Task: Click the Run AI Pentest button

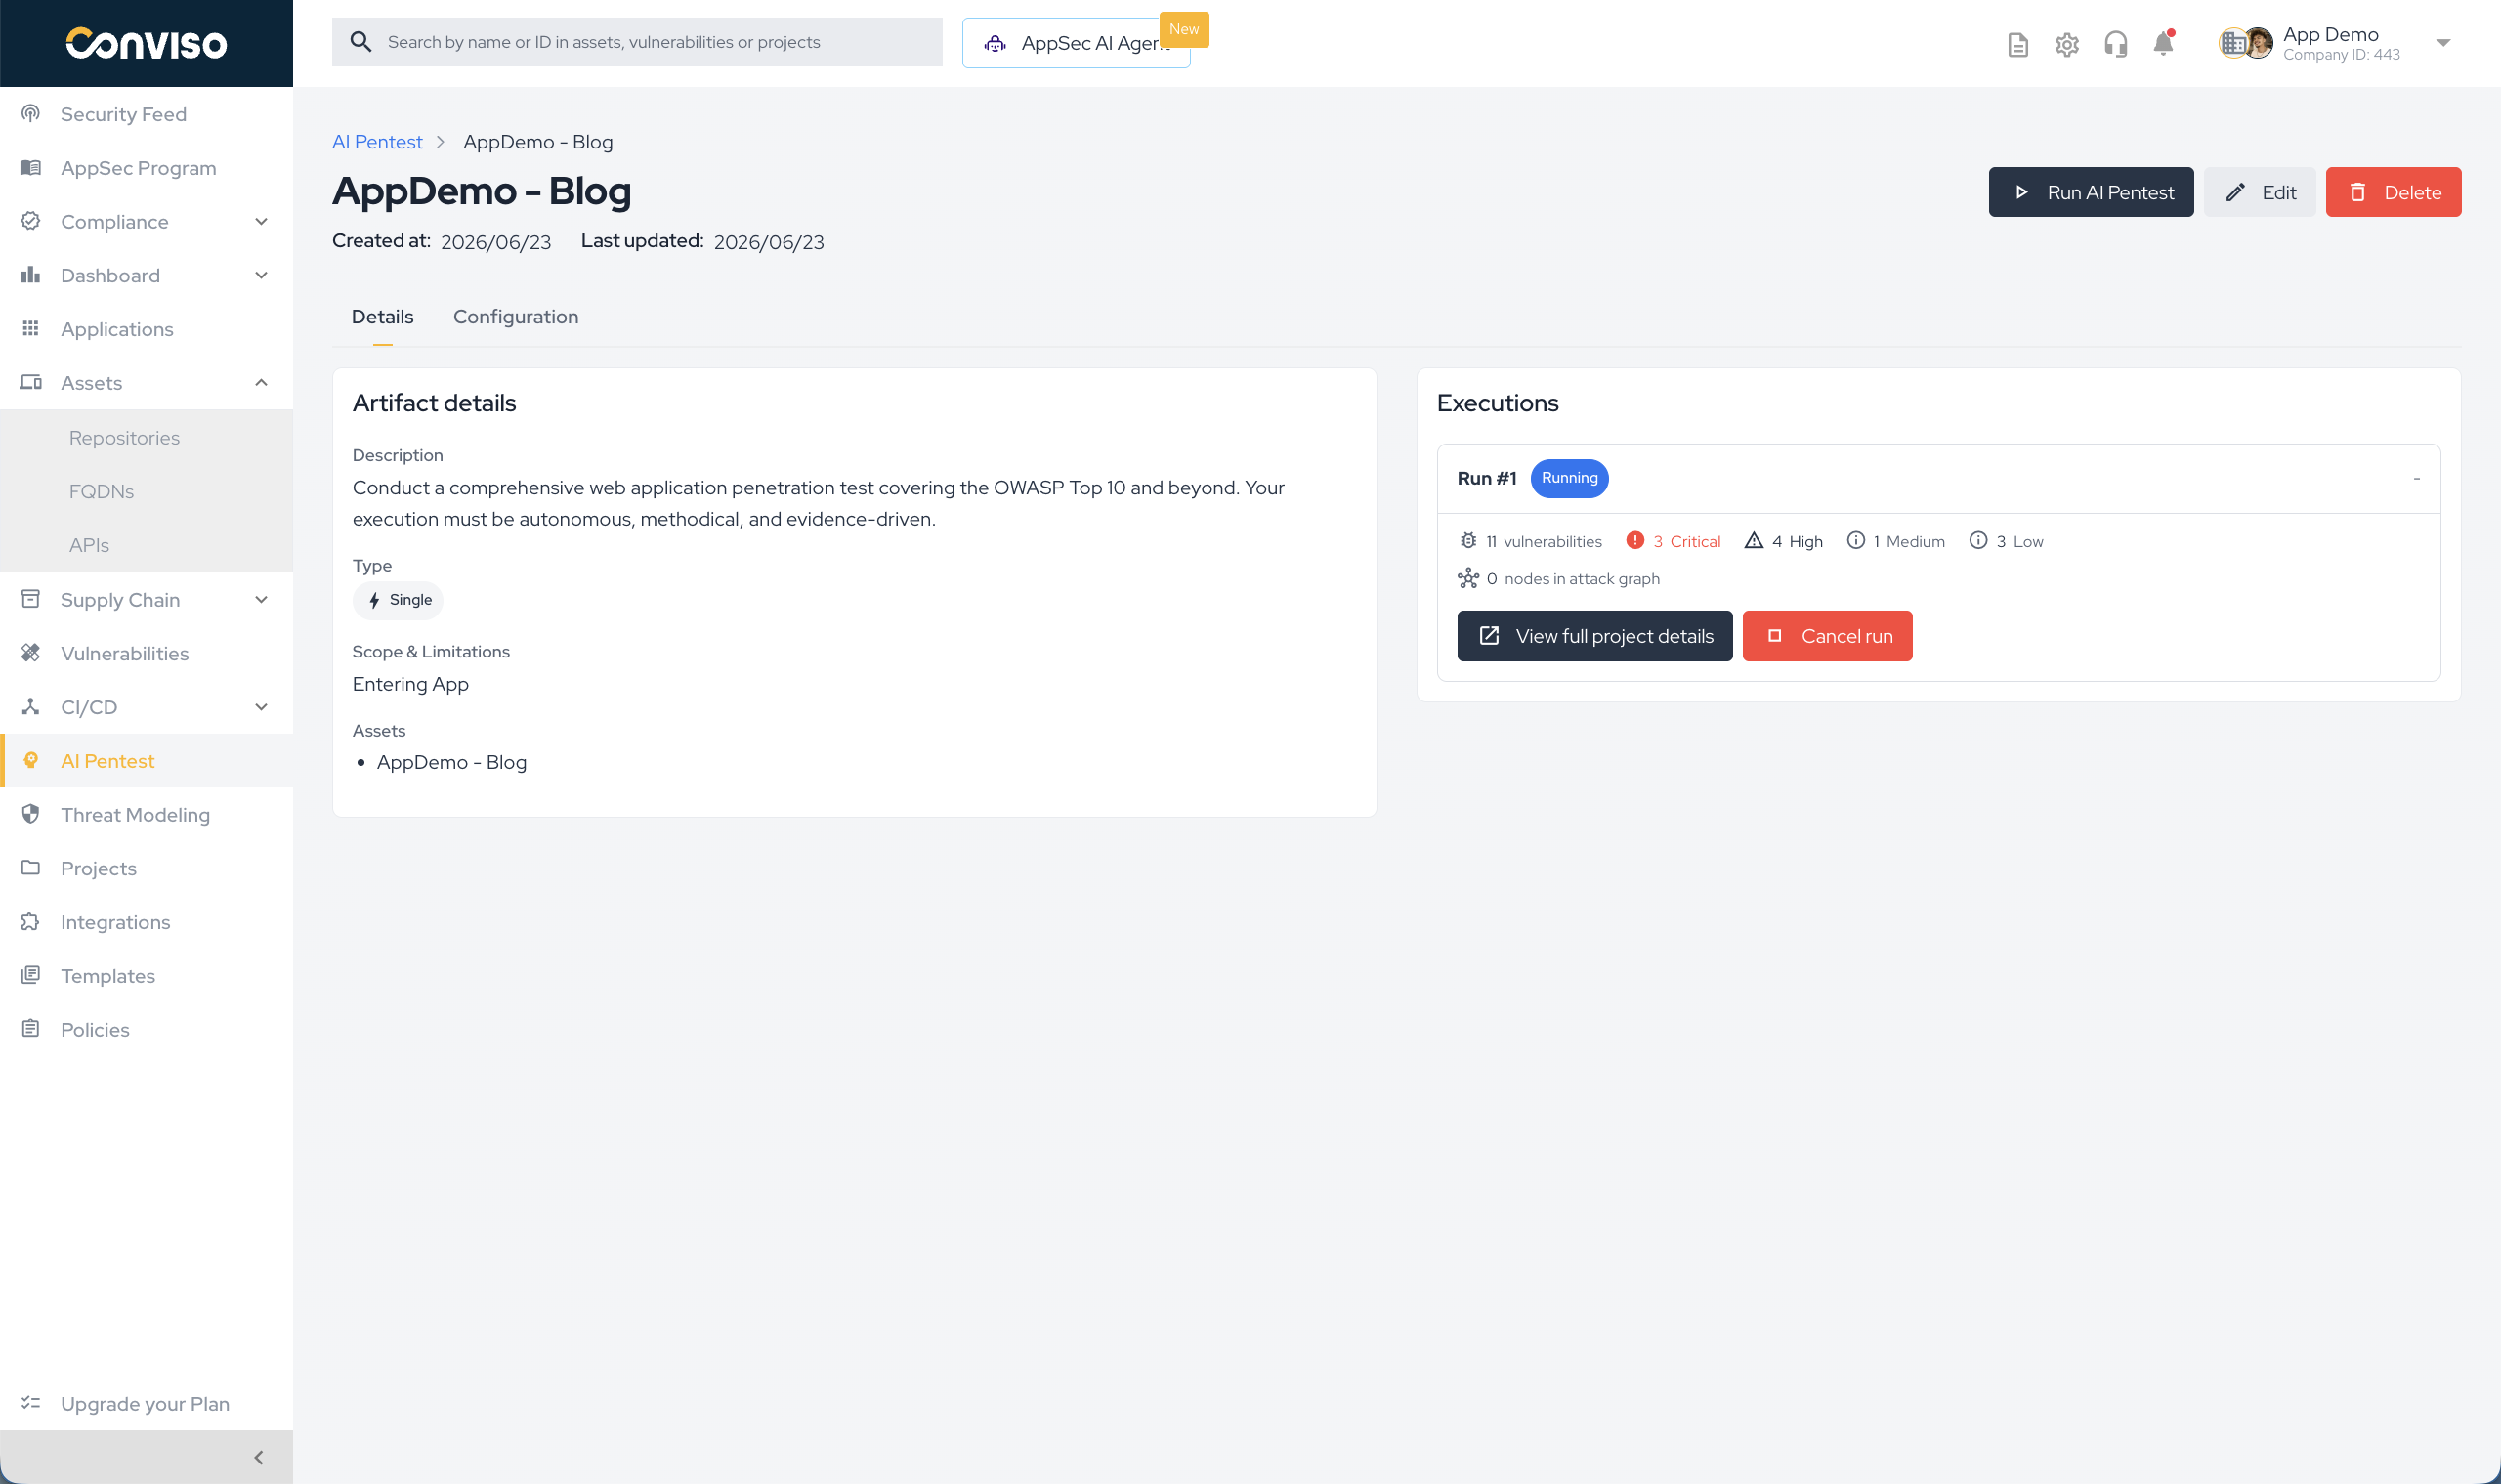Action: click(x=2090, y=192)
